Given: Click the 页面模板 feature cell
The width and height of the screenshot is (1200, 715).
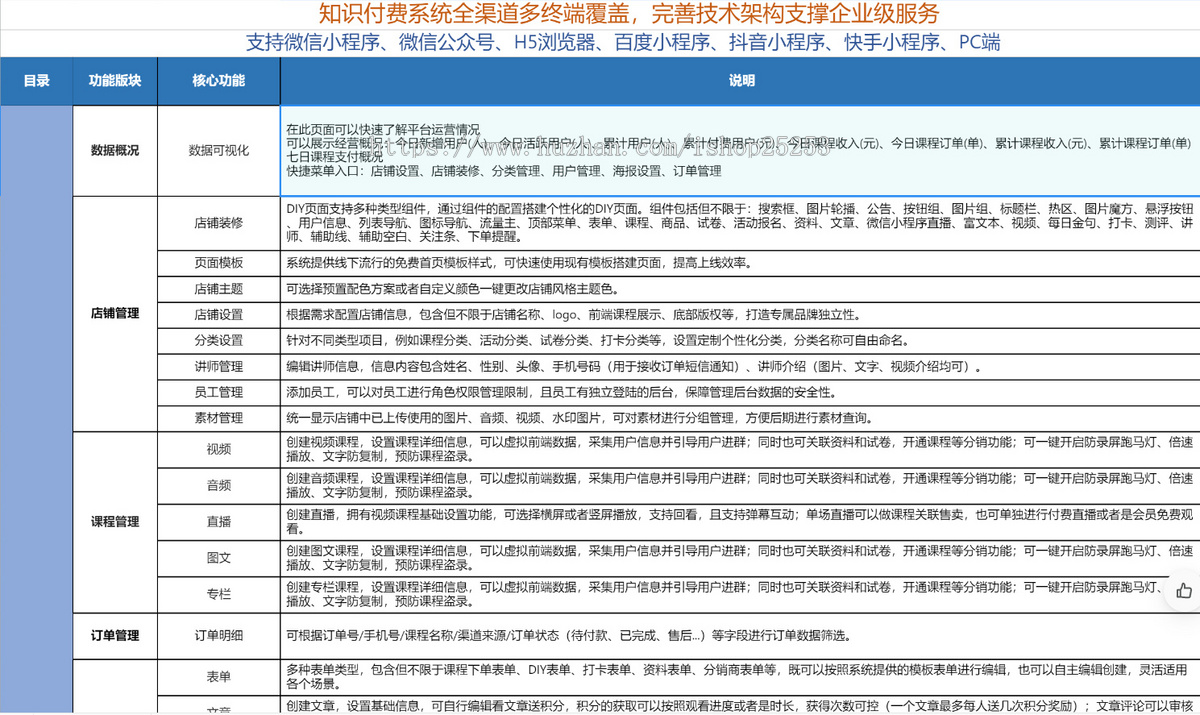Looking at the screenshot, I should click(218, 263).
